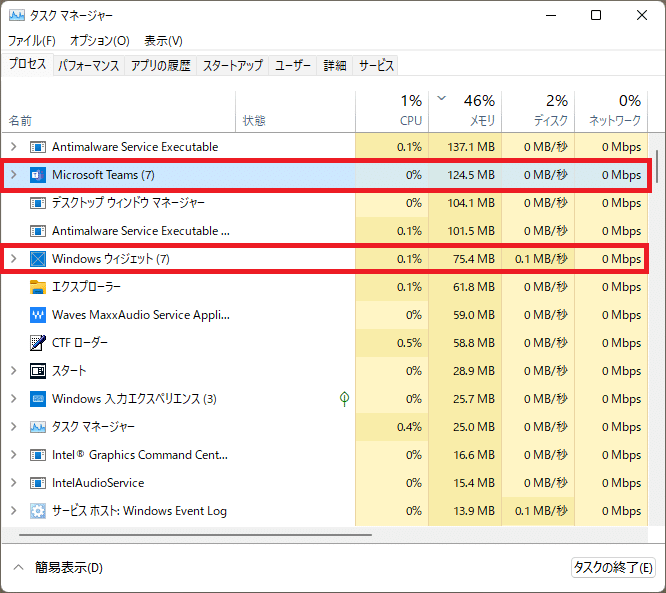Image resolution: width=666 pixels, height=593 pixels.
Task: Click the Windows 入力エクスペリエンス icon
Action: point(38,399)
